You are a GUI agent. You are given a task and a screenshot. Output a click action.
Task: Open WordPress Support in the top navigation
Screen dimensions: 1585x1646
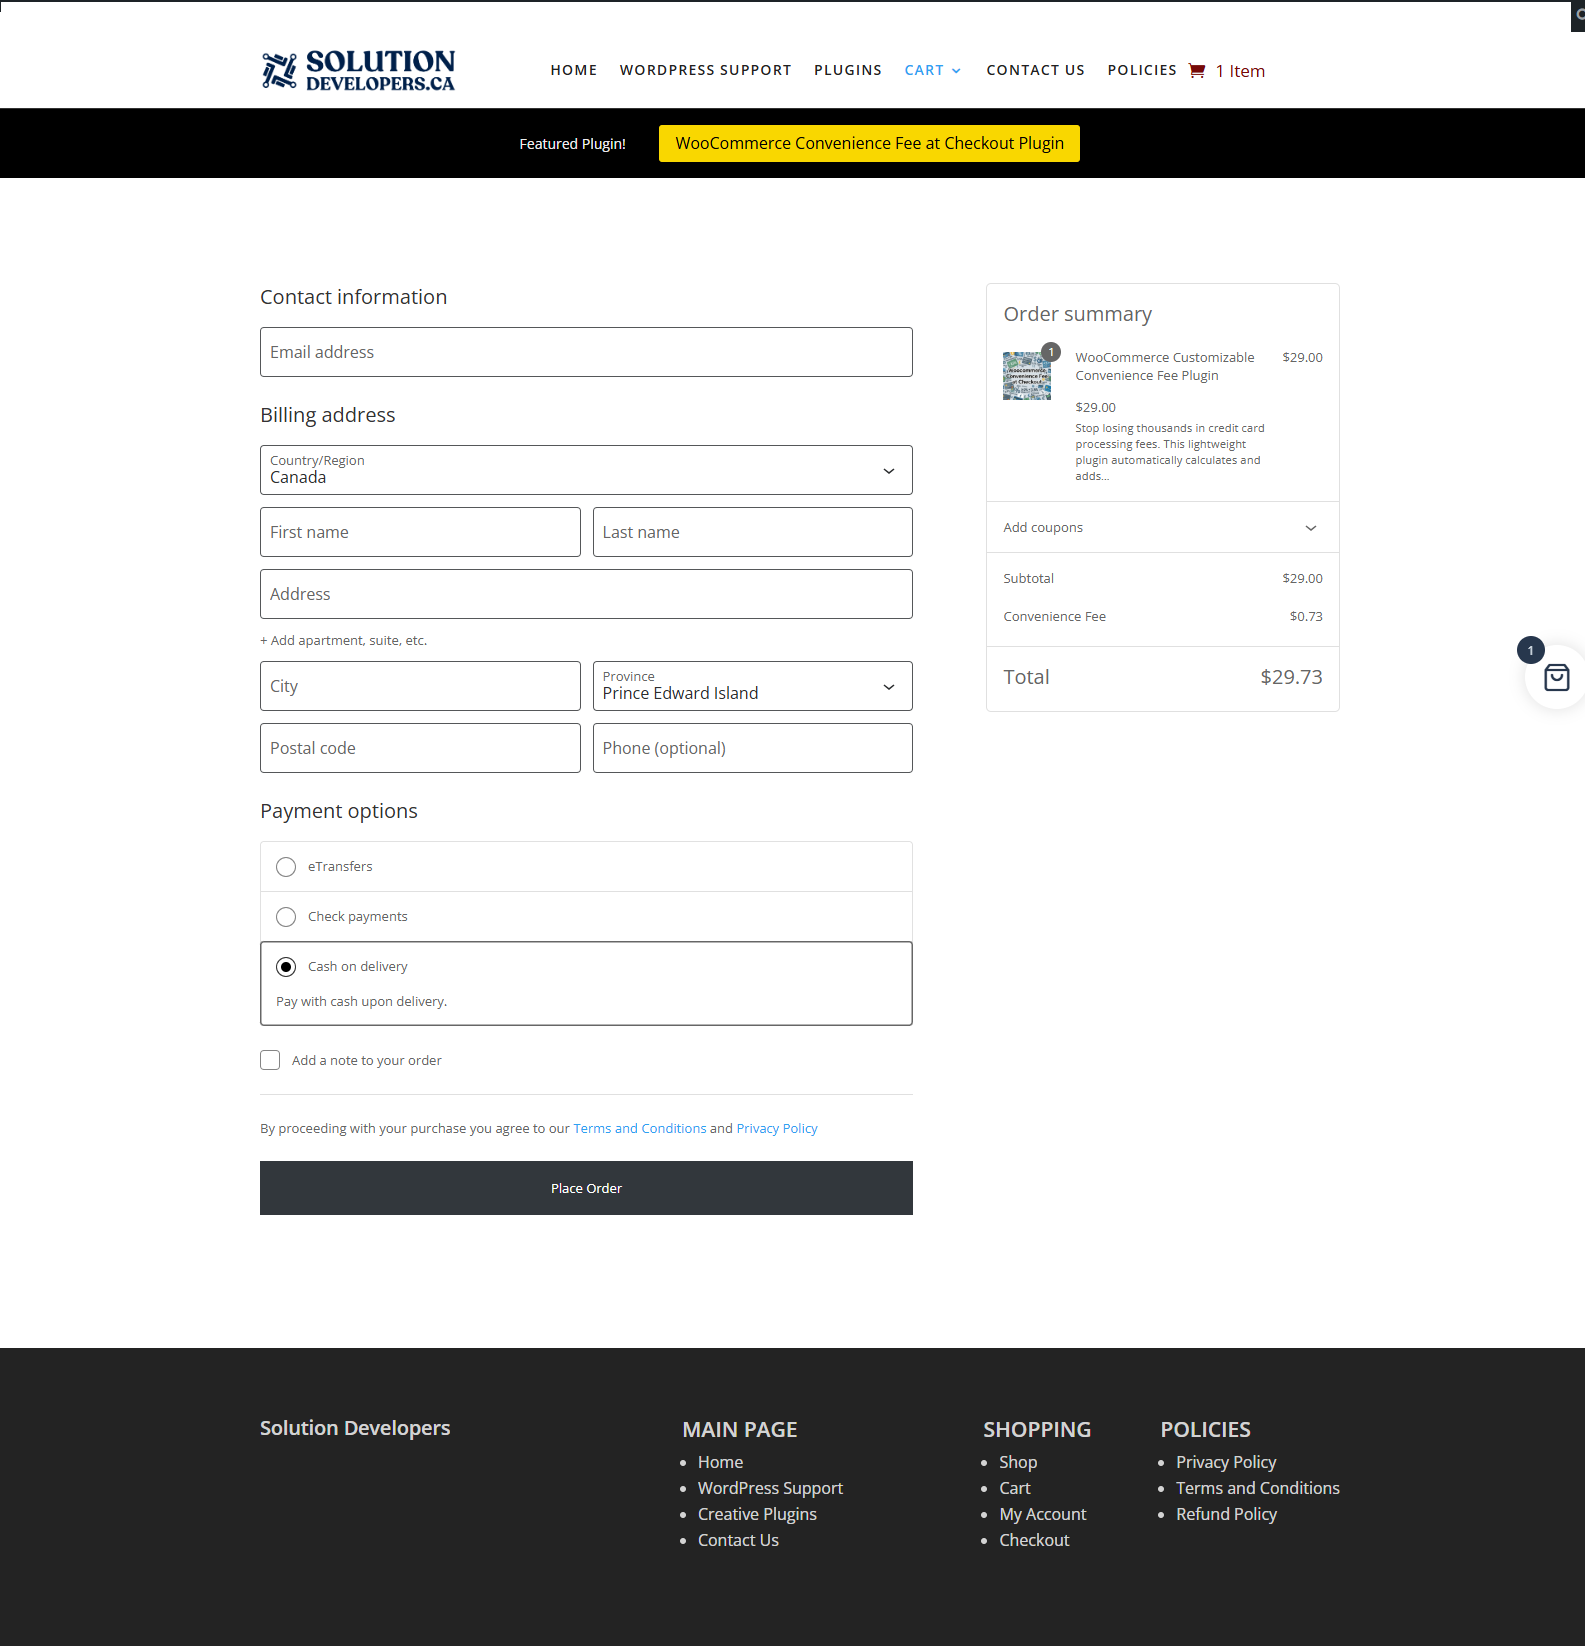click(x=705, y=70)
